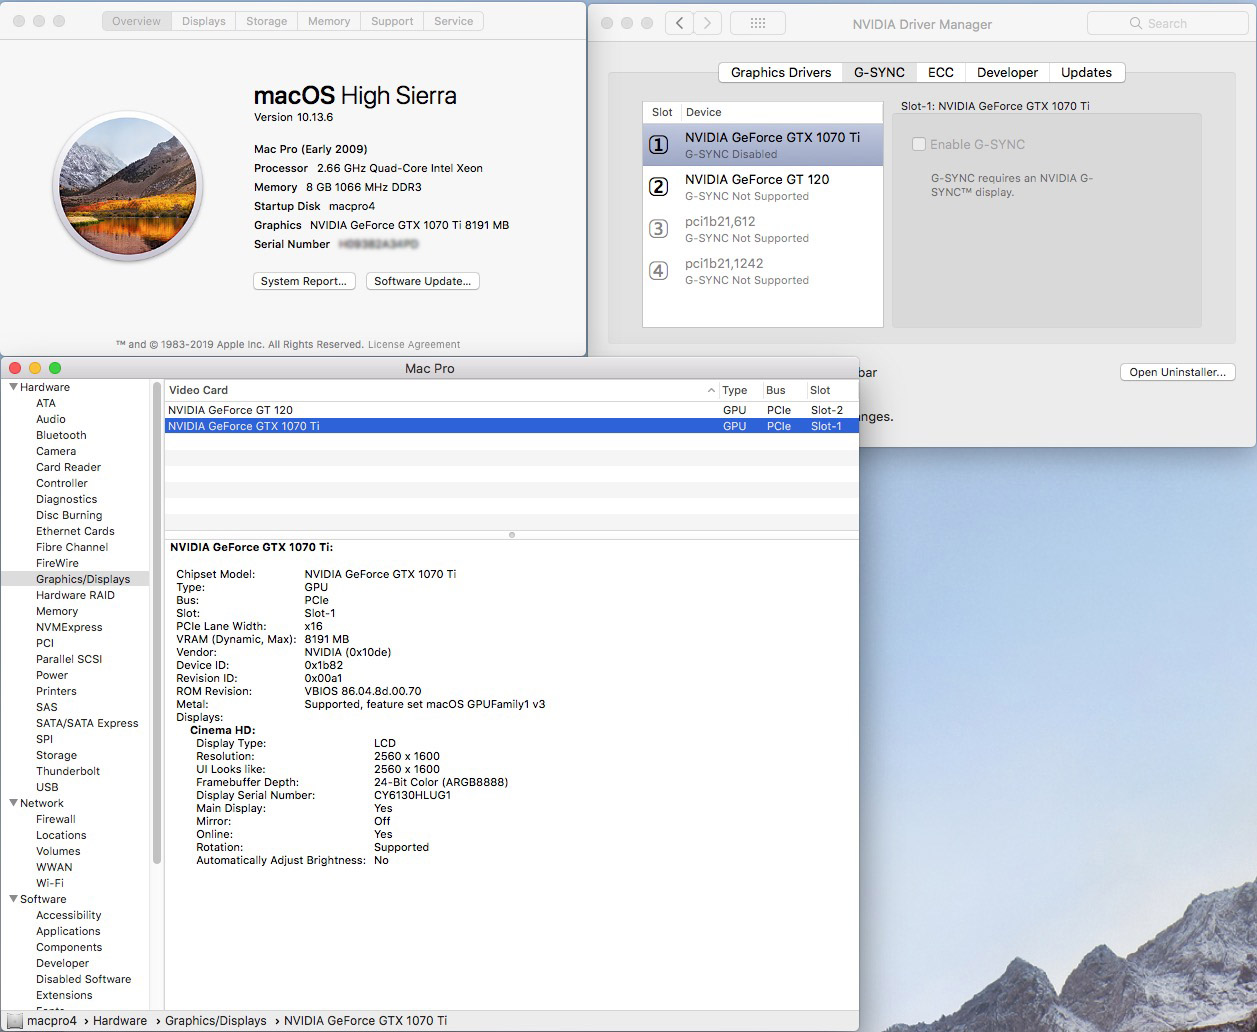1257x1032 pixels.
Task: Select Storage in the Hardware sidebar
Action: [x=56, y=755]
